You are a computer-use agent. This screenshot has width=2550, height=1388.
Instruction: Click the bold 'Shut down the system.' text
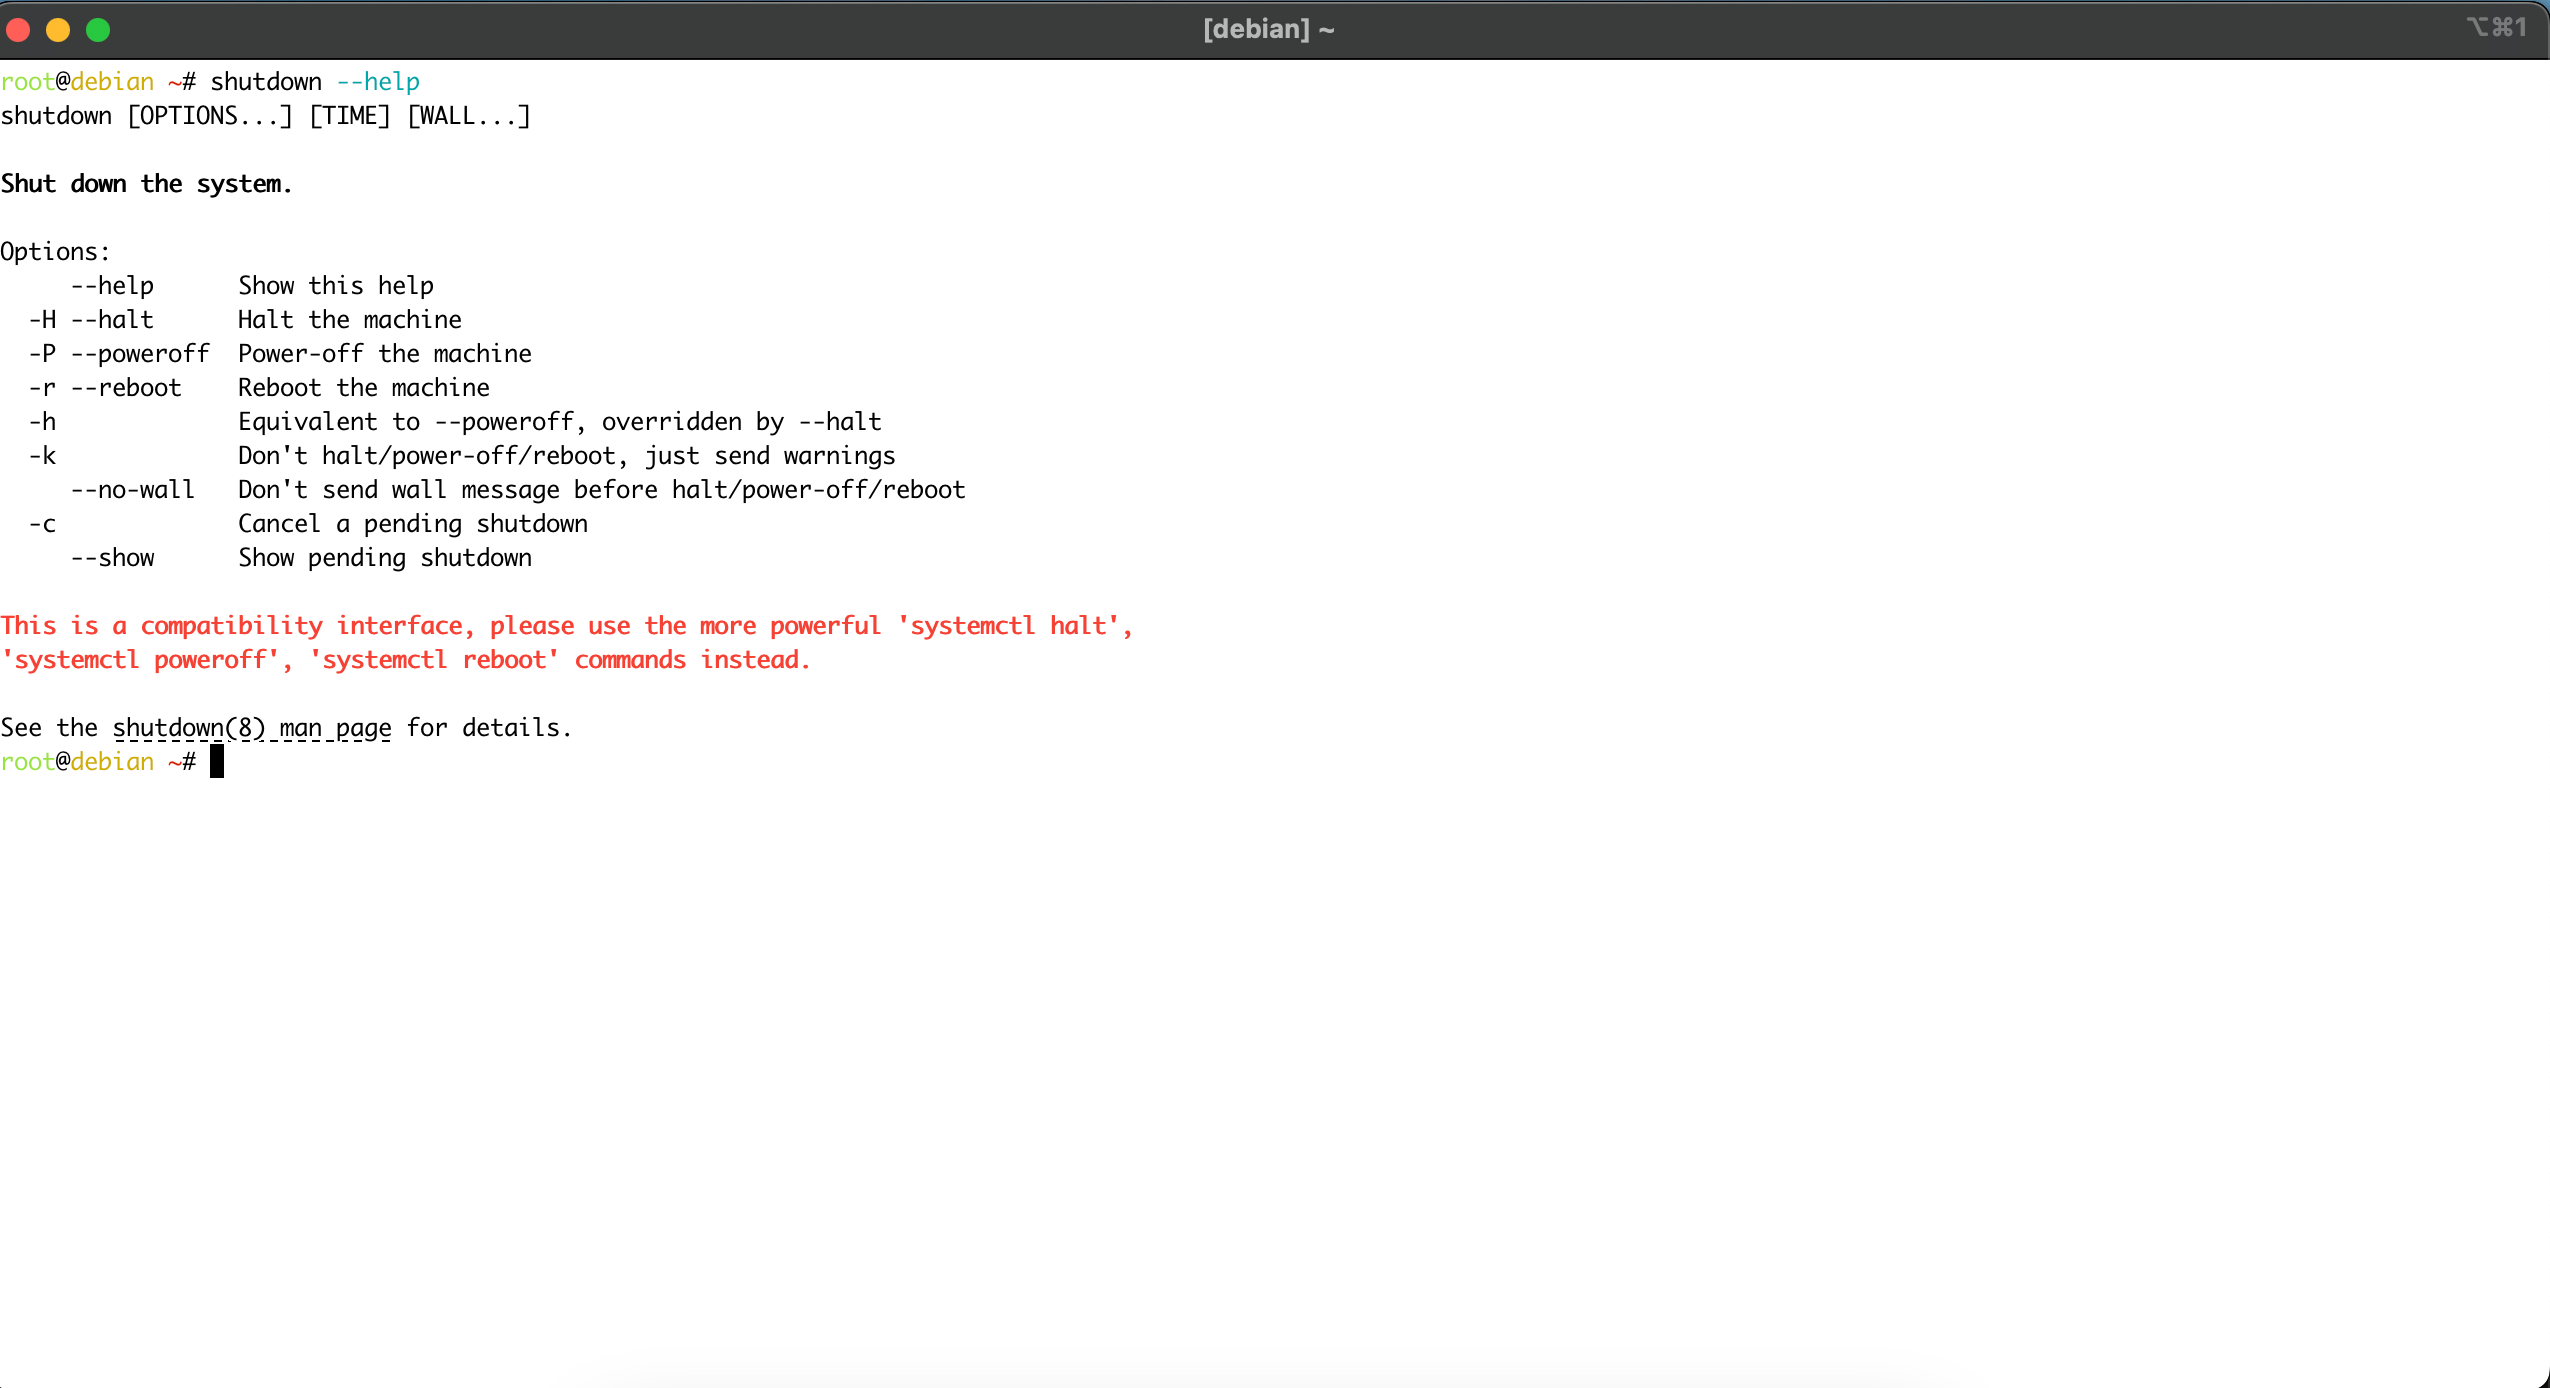tap(146, 184)
